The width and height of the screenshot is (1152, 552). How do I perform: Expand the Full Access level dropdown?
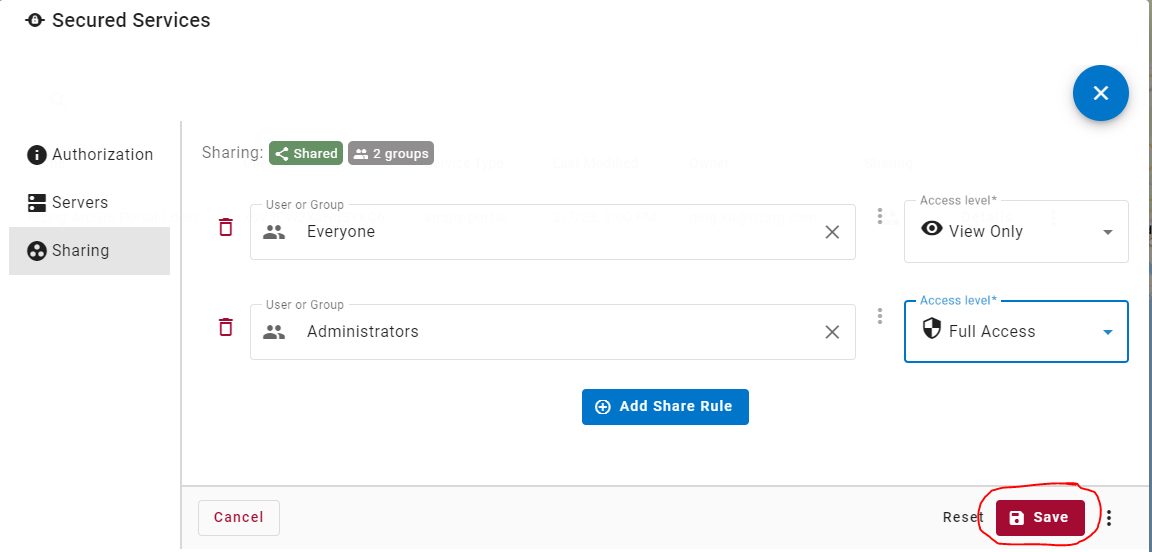point(1107,332)
